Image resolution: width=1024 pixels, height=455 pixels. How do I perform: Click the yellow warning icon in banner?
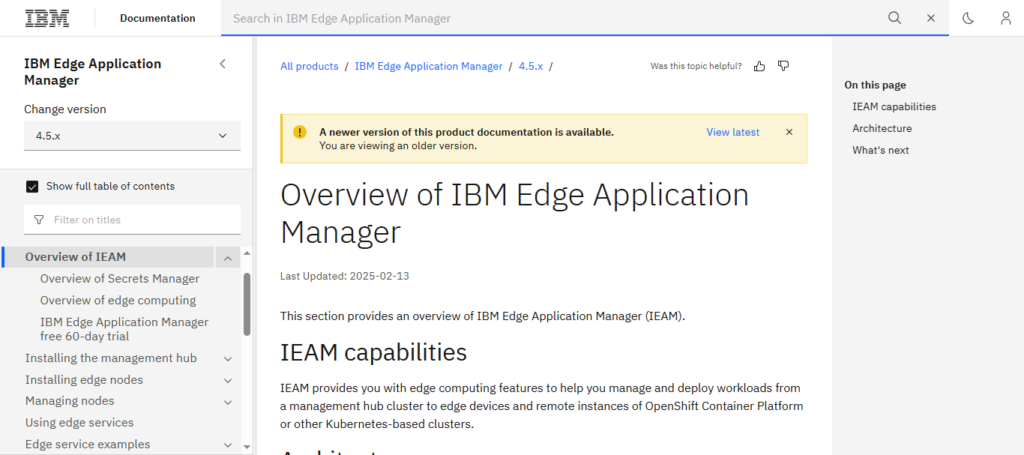click(x=299, y=132)
